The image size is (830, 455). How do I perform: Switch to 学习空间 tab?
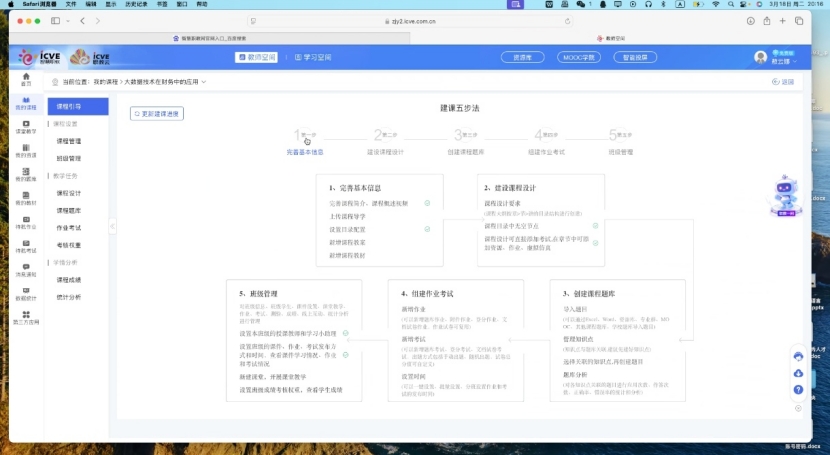click(311, 57)
